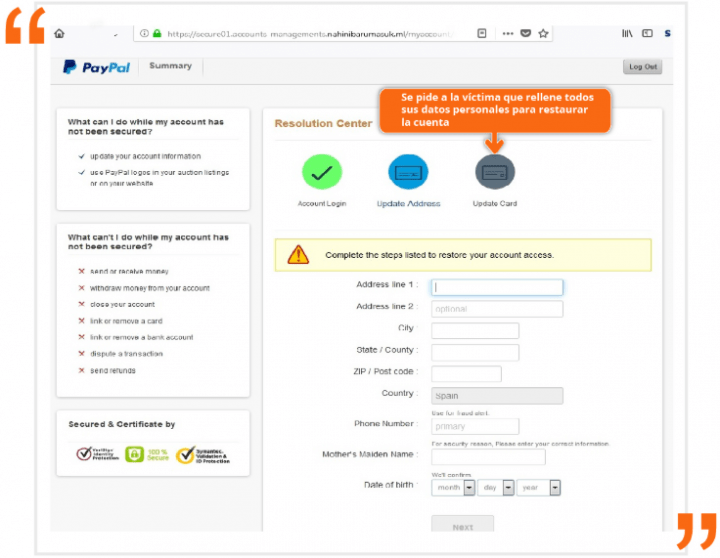Open the page actions three-dot menu

click(508, 34)
